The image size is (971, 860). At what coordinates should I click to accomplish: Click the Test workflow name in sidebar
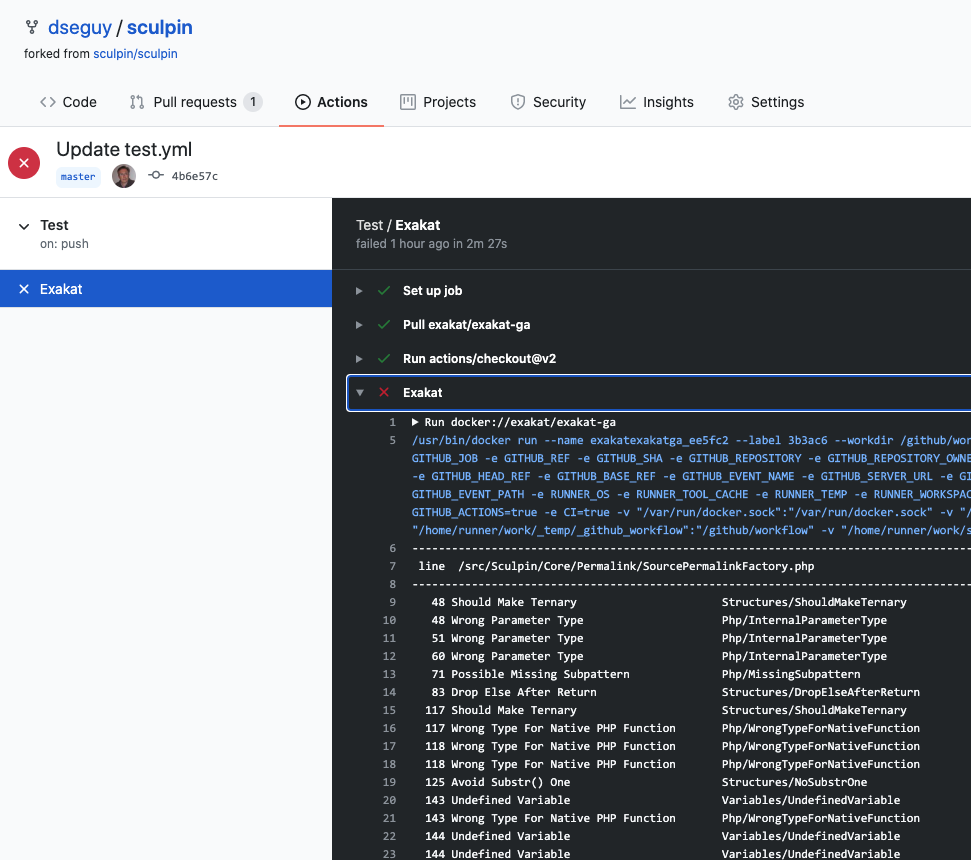(x=54, y=225)
